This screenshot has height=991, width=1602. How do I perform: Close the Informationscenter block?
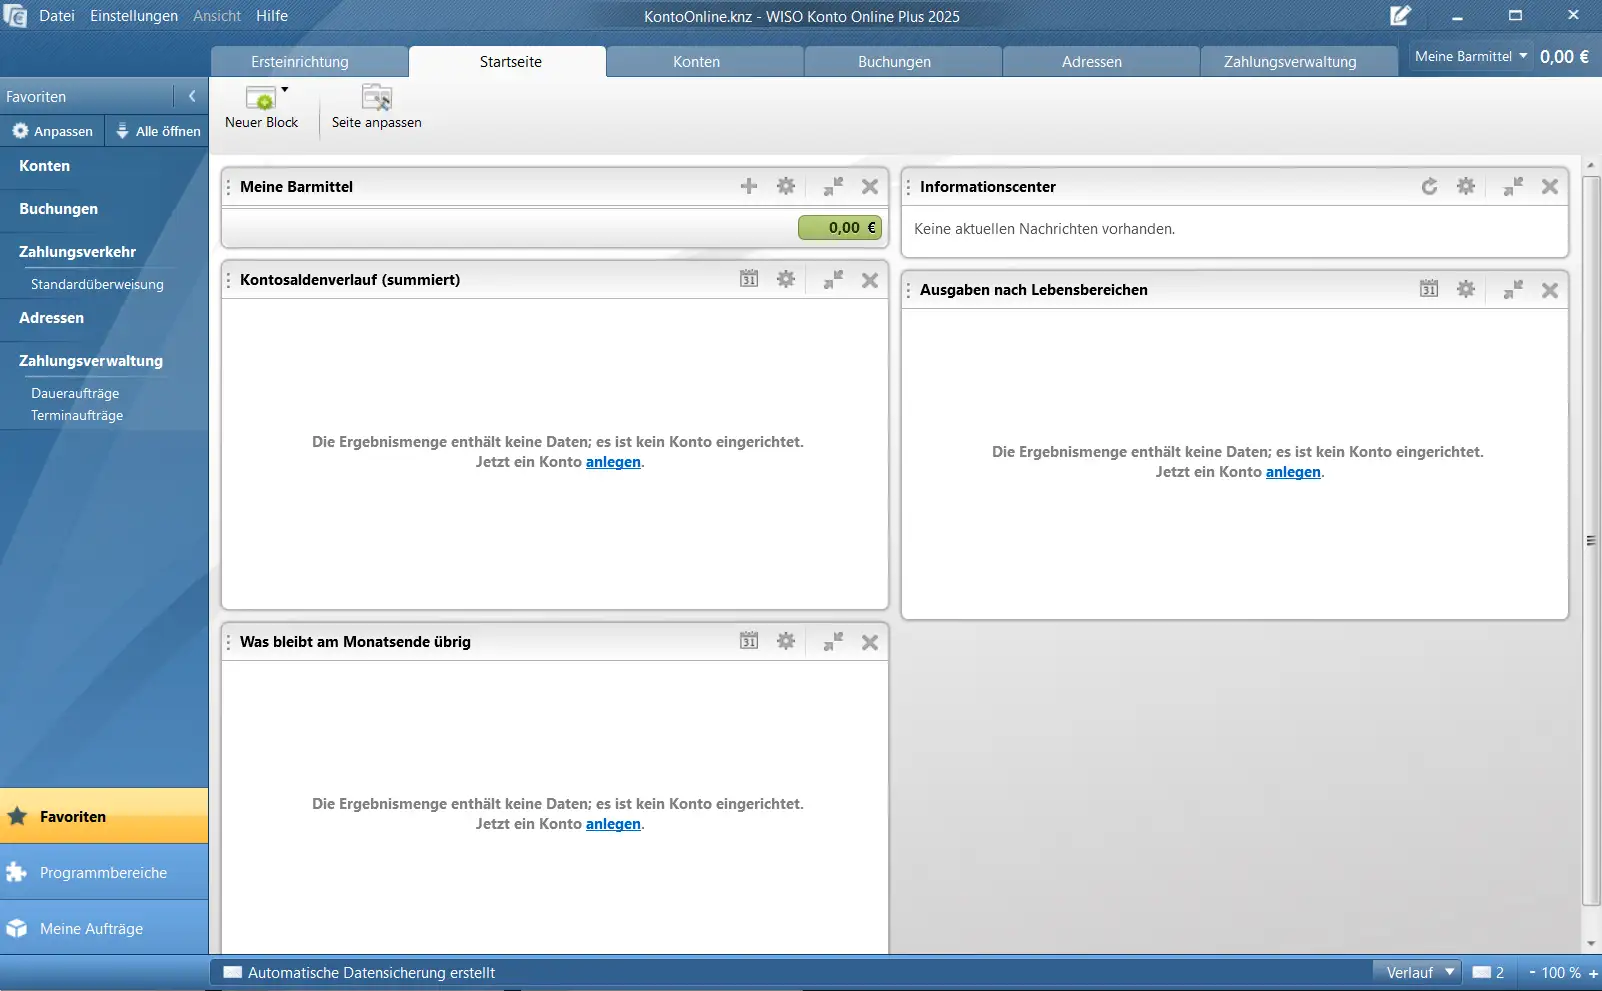pyautogui.click(x=1549, y=186)
